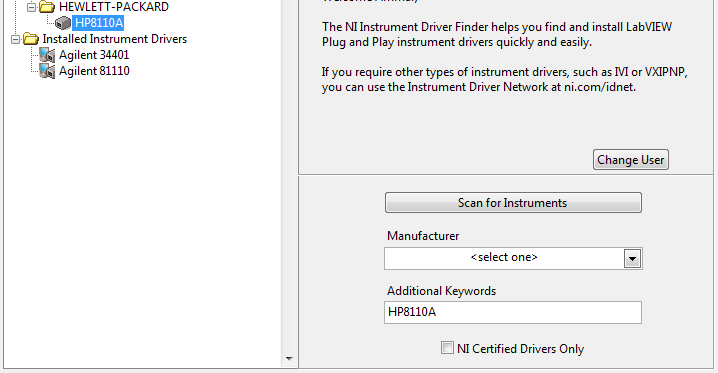The width and height of the screenshot is (718, 373).
Task: Collapse the HEWLETT-PACKARD tree node
Action: (31, 7)
